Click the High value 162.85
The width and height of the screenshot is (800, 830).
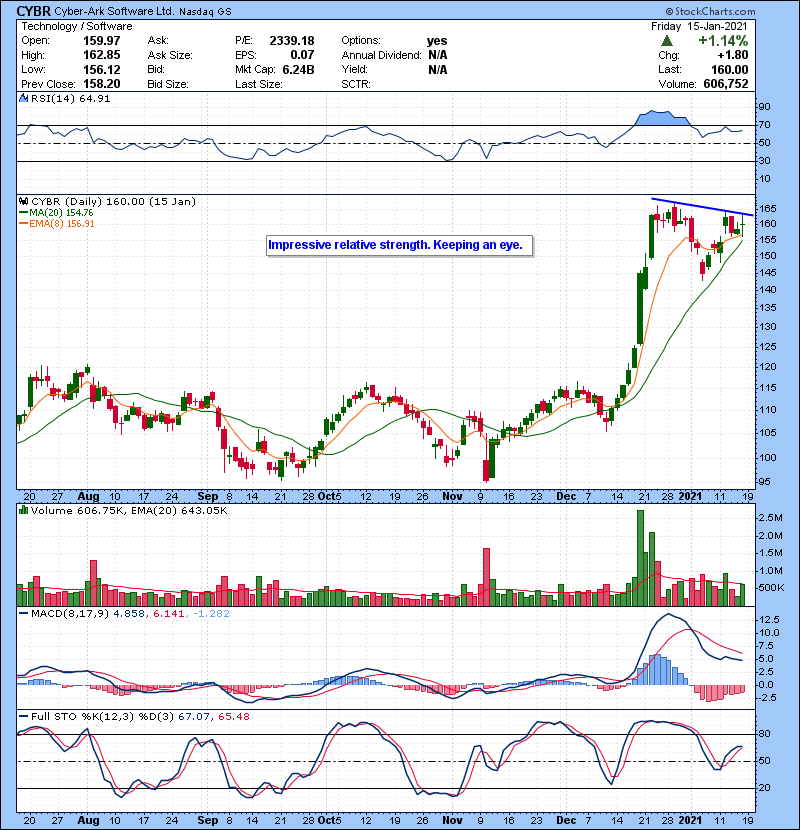coord(102,55)
